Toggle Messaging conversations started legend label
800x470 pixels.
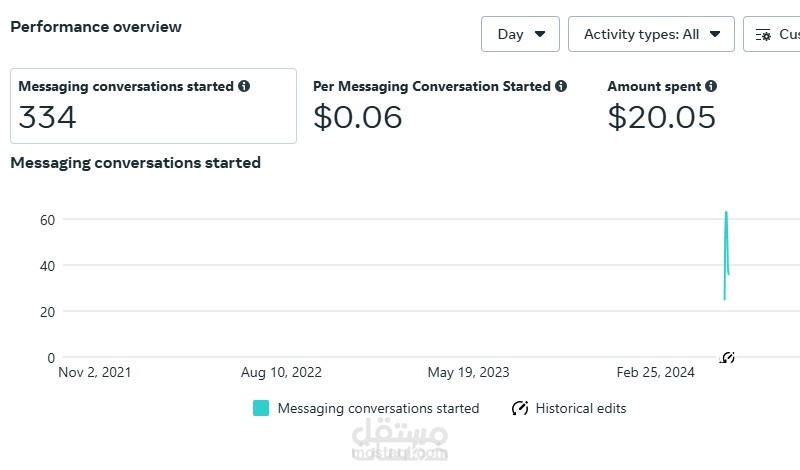pos(378,408)
